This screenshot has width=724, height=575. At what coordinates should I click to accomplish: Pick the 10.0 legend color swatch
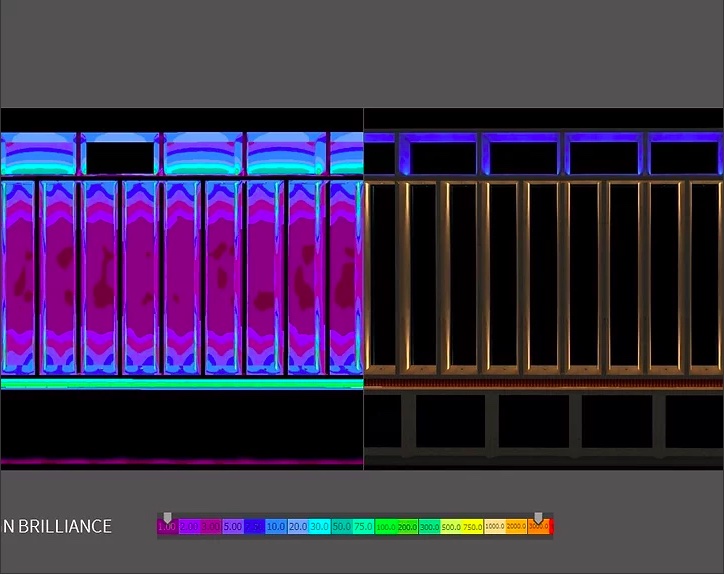coord(276,527)
